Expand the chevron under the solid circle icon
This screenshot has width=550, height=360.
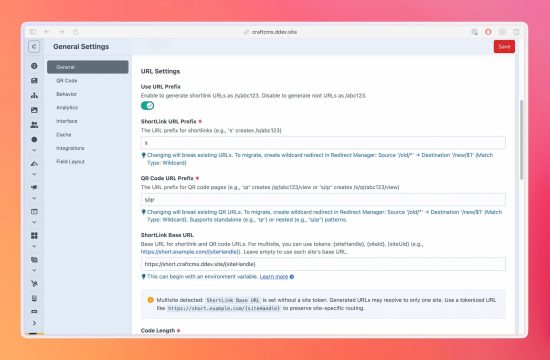click(34, 150)
